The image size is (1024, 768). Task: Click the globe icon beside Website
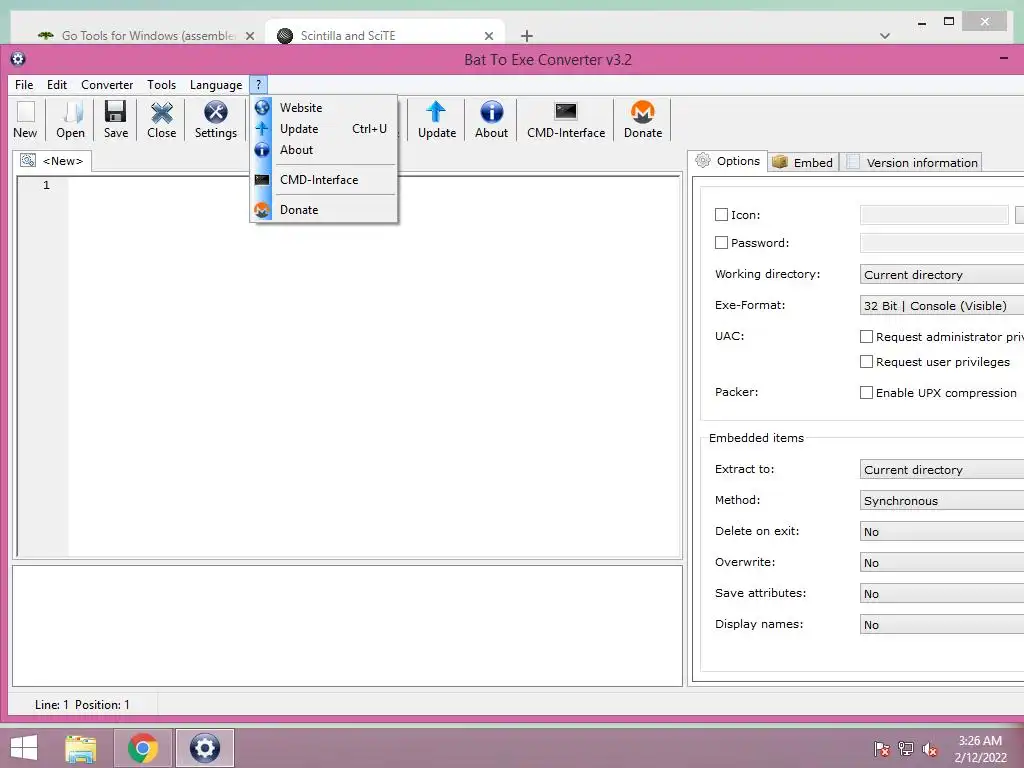(x=262, y=107)
